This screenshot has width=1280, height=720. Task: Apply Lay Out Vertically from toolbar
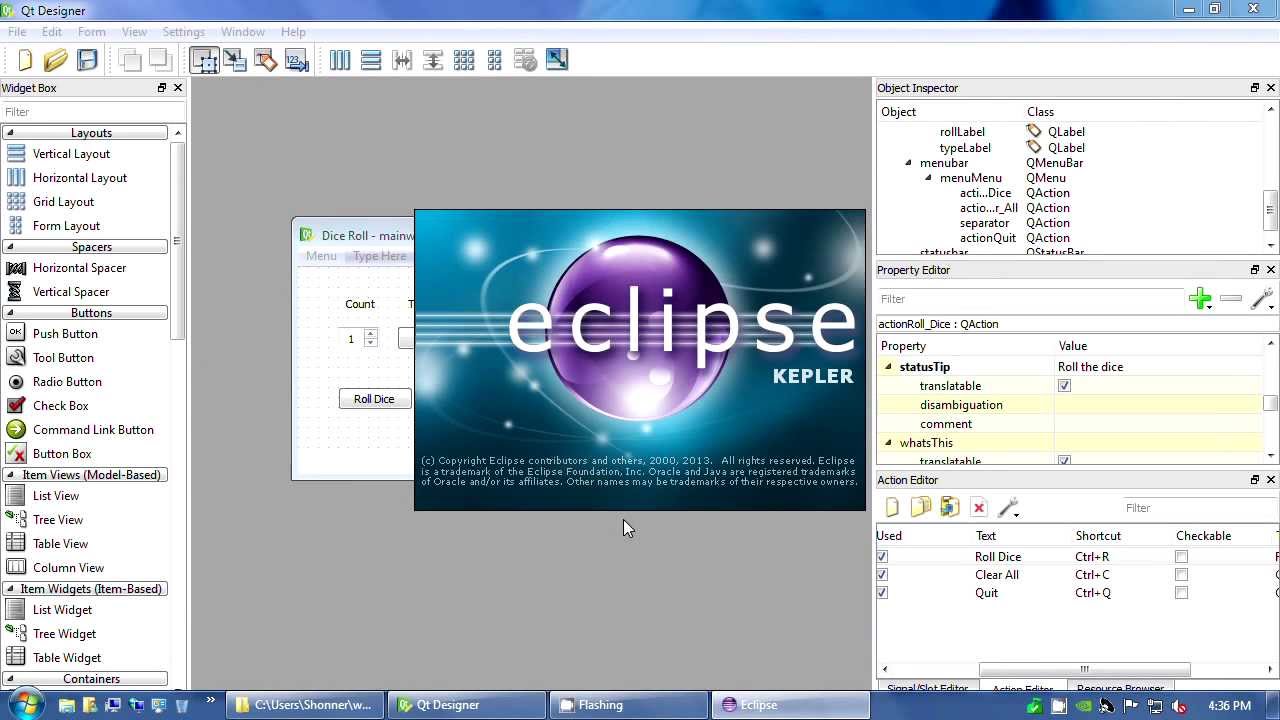coord(371,61)
